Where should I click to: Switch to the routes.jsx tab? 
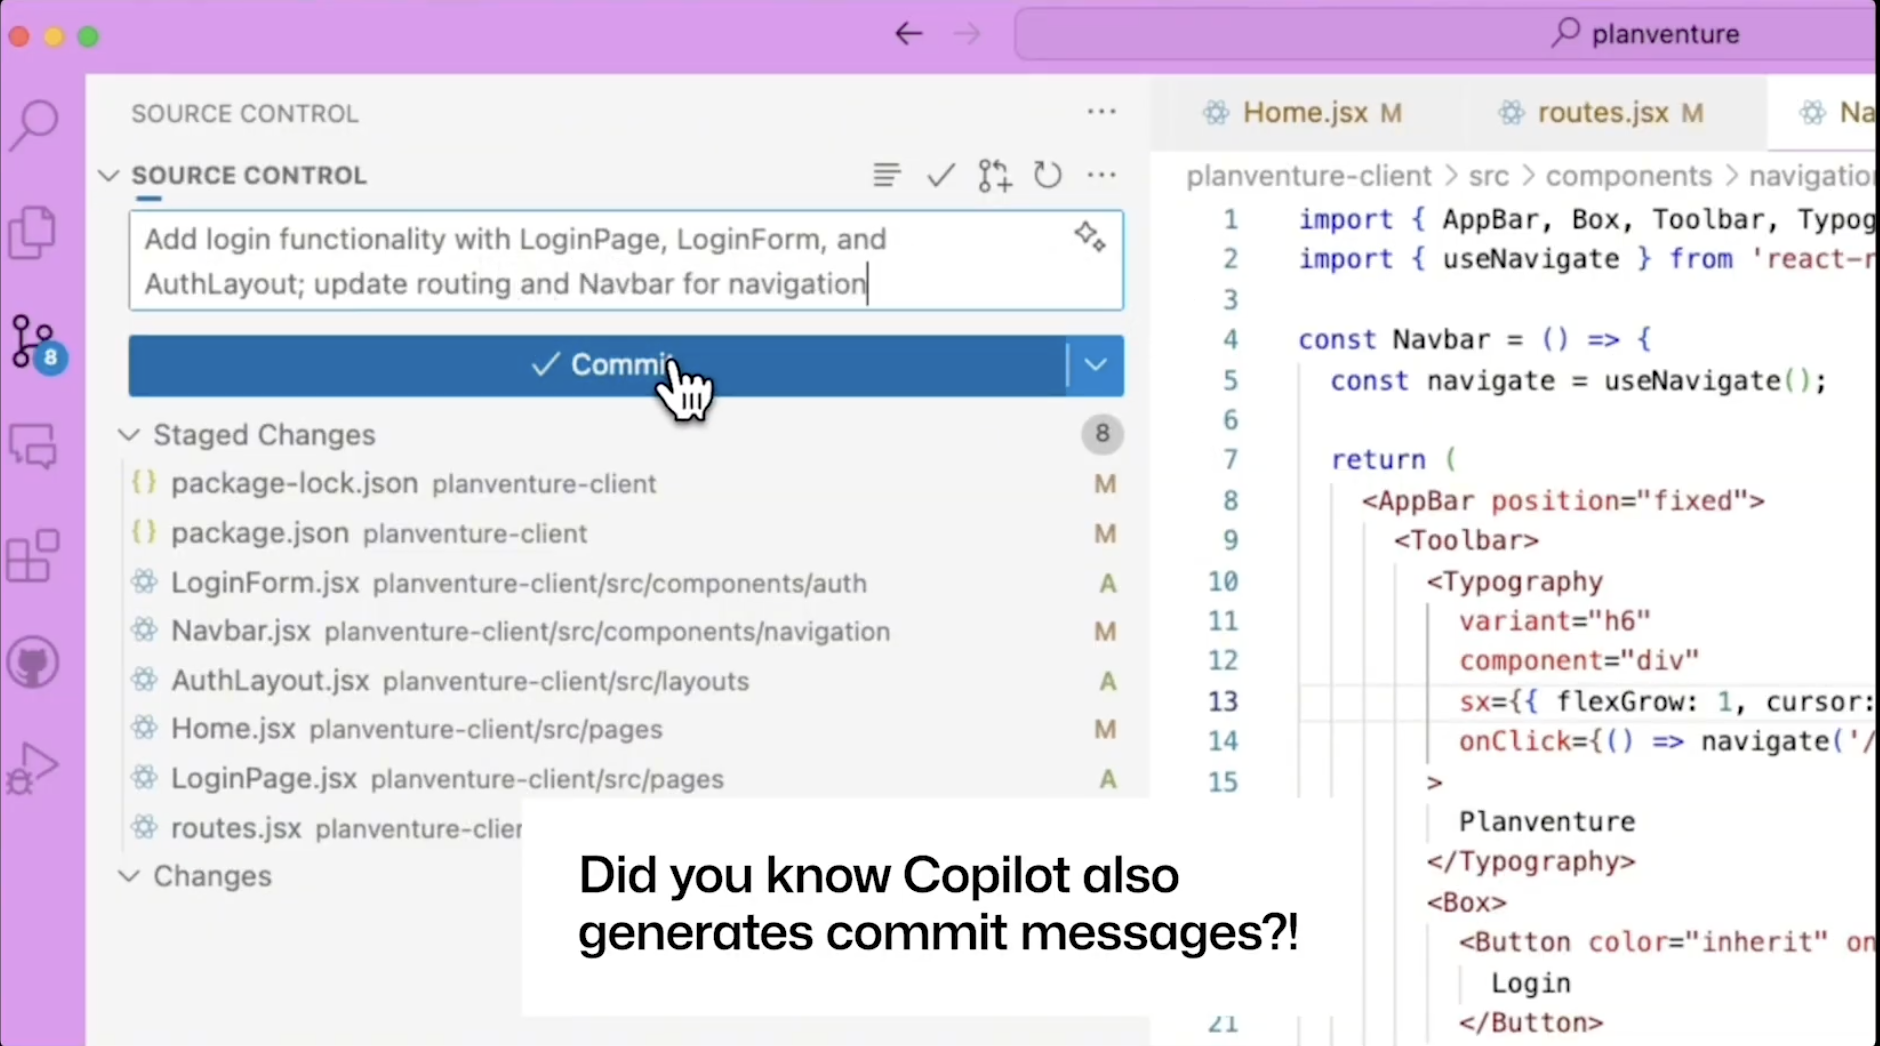click(1601, 113)
